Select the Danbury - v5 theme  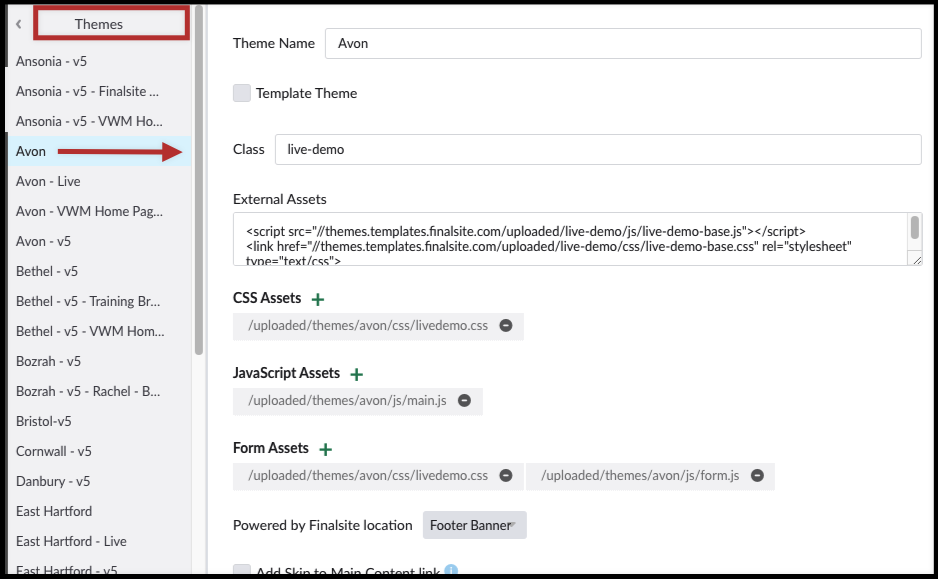99,481
